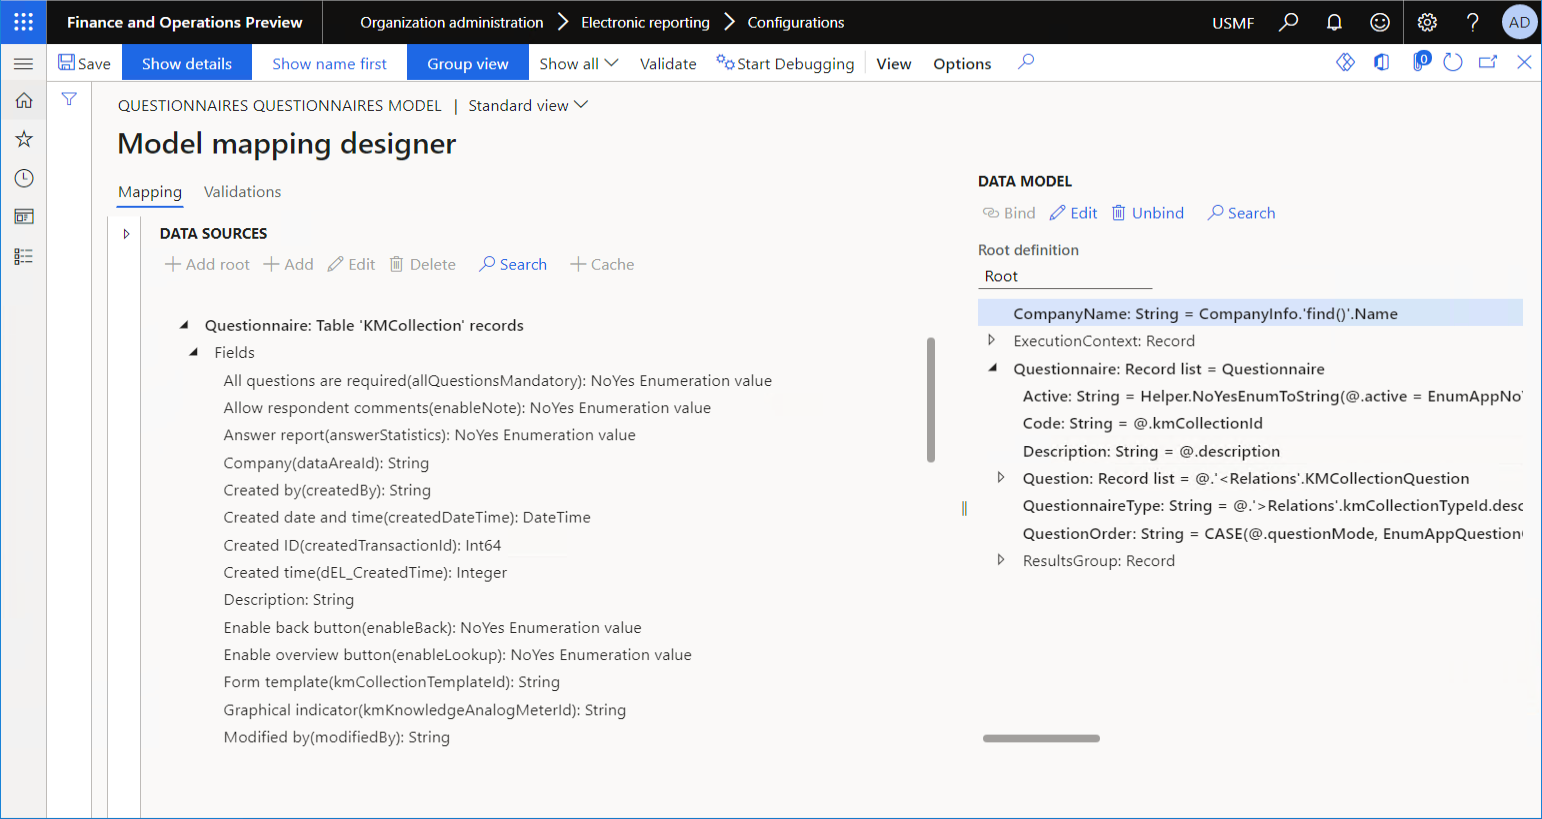Toggle Group view mode
The width and height of the screenshot is (1542, 819).
pyautogui.click(x=467, y=62)
